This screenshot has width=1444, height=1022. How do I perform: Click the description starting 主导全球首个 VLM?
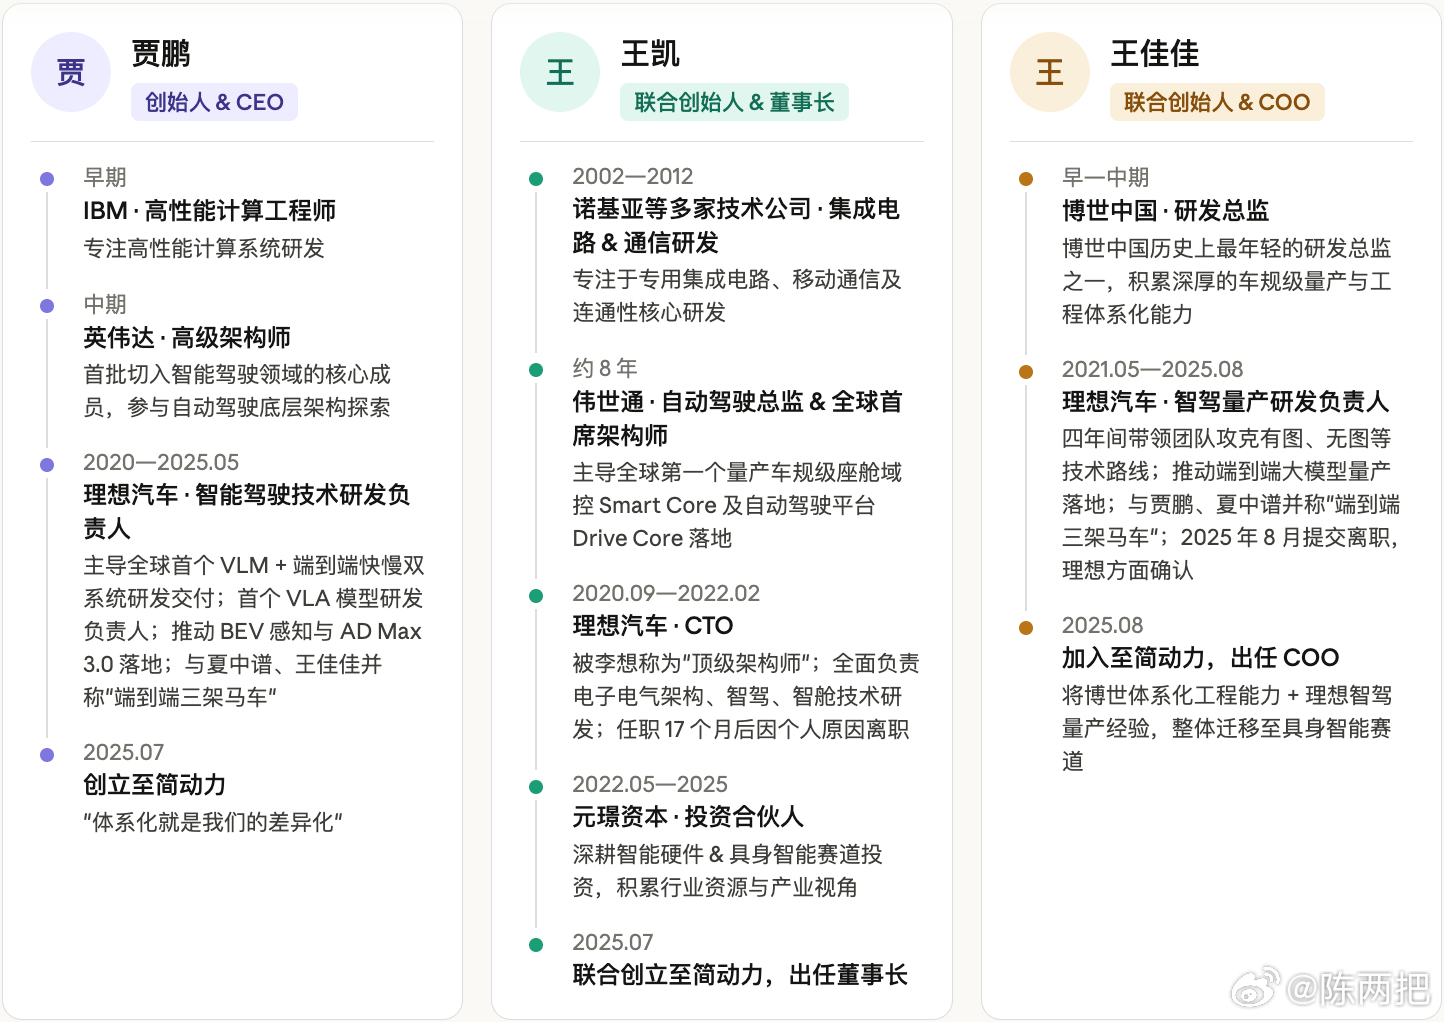click(254, 631)
